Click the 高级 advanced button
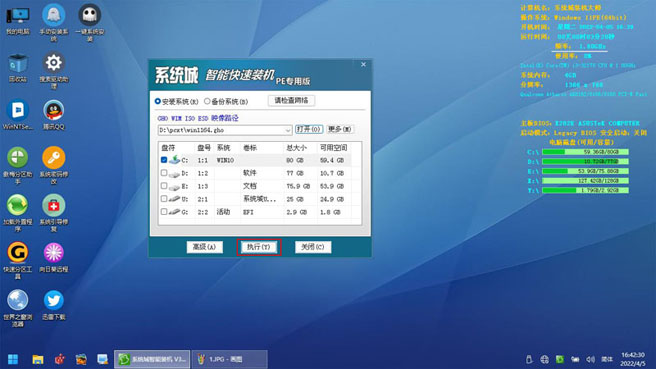Image resolution: width=656 pixels, height=369 pixels. pyautogui.click(x=204, y=247)
